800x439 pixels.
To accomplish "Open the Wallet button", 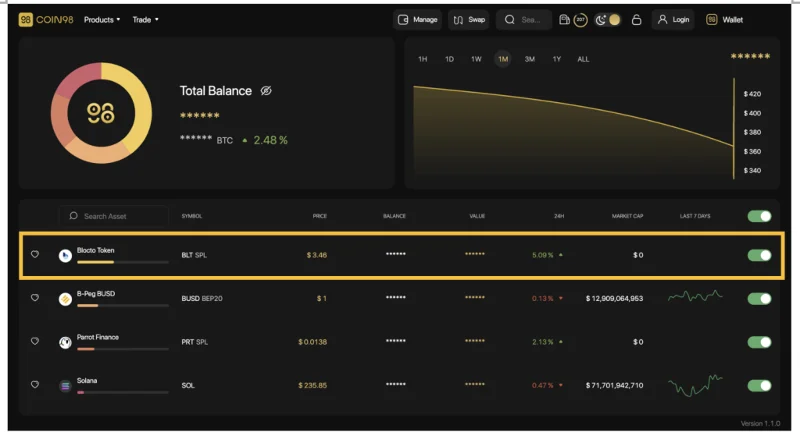I will [724, 19].
